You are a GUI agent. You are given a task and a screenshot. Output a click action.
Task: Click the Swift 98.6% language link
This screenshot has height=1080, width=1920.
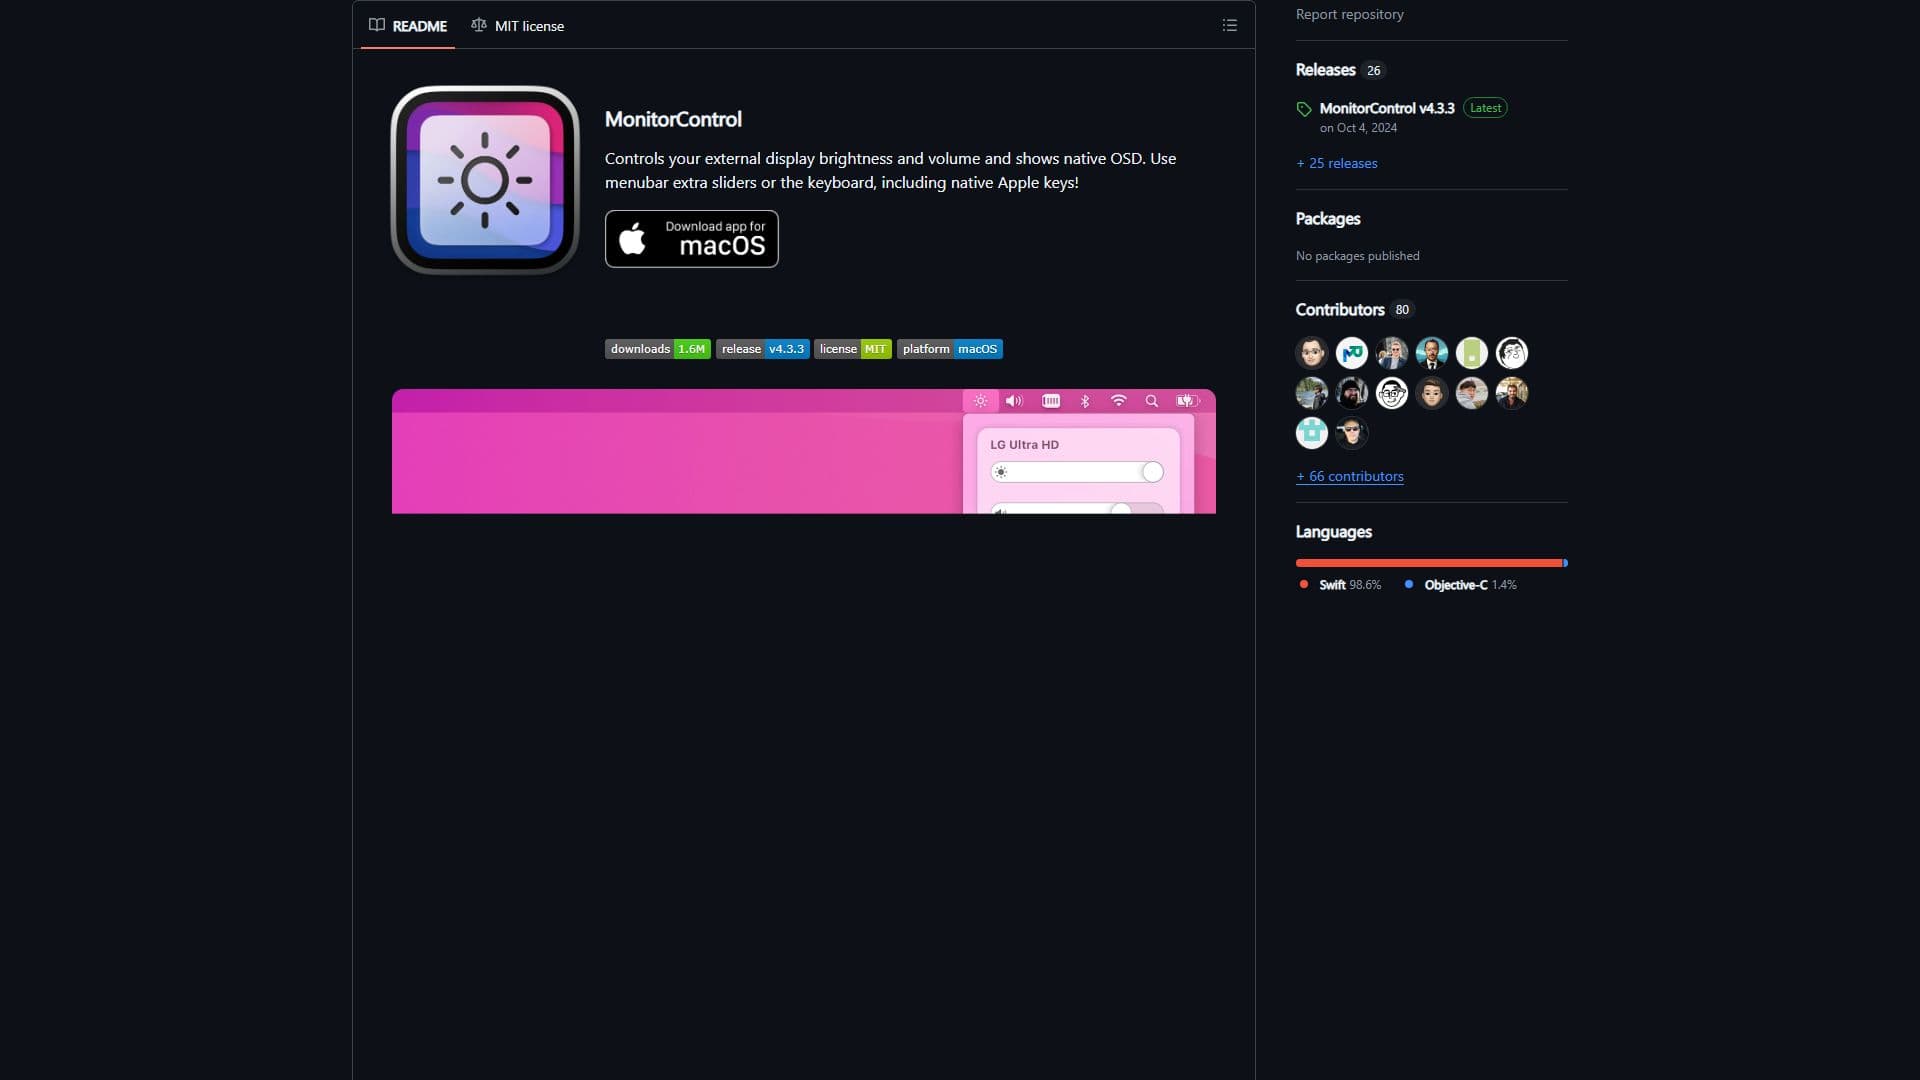(1340, 585)
